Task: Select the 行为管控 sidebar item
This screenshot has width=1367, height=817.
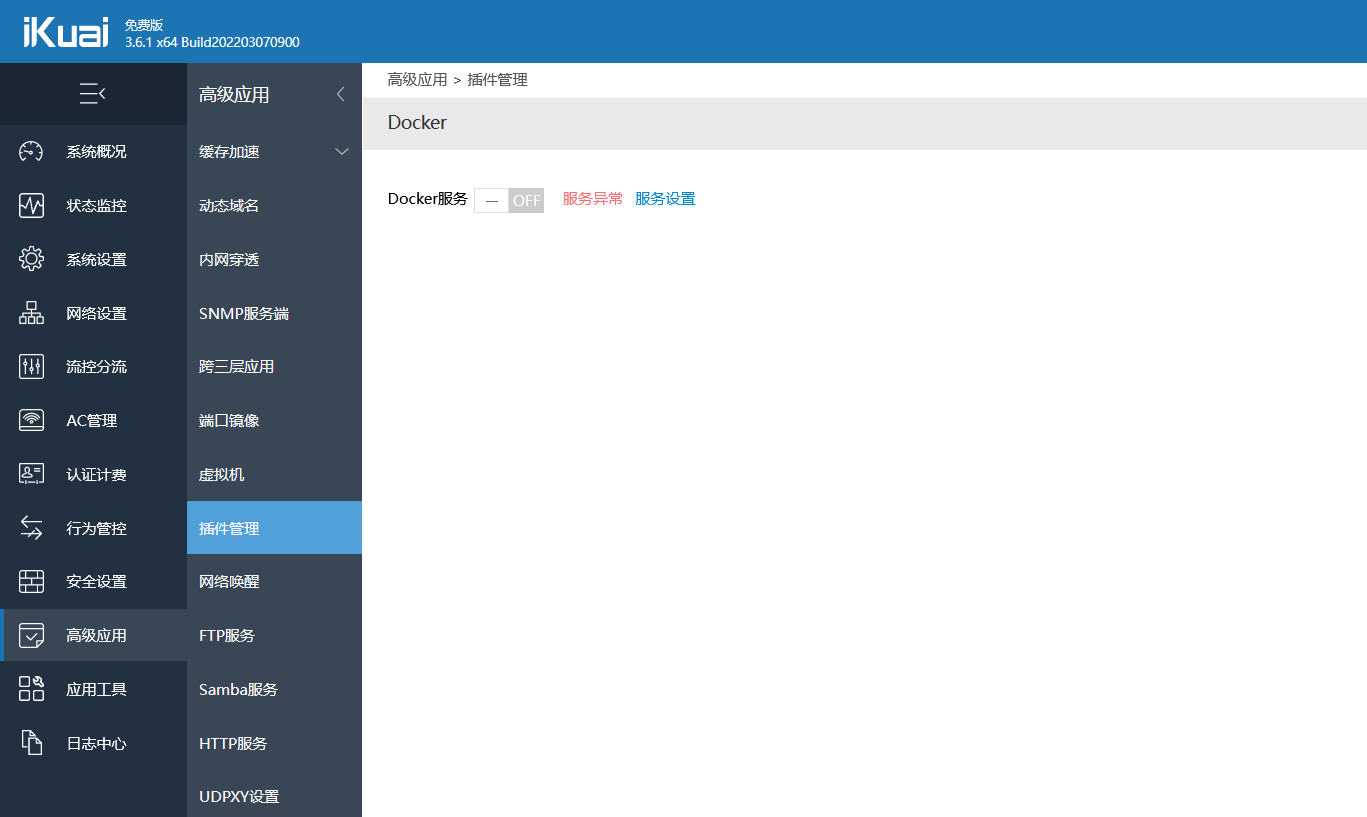Action: [x=31, y=527]
